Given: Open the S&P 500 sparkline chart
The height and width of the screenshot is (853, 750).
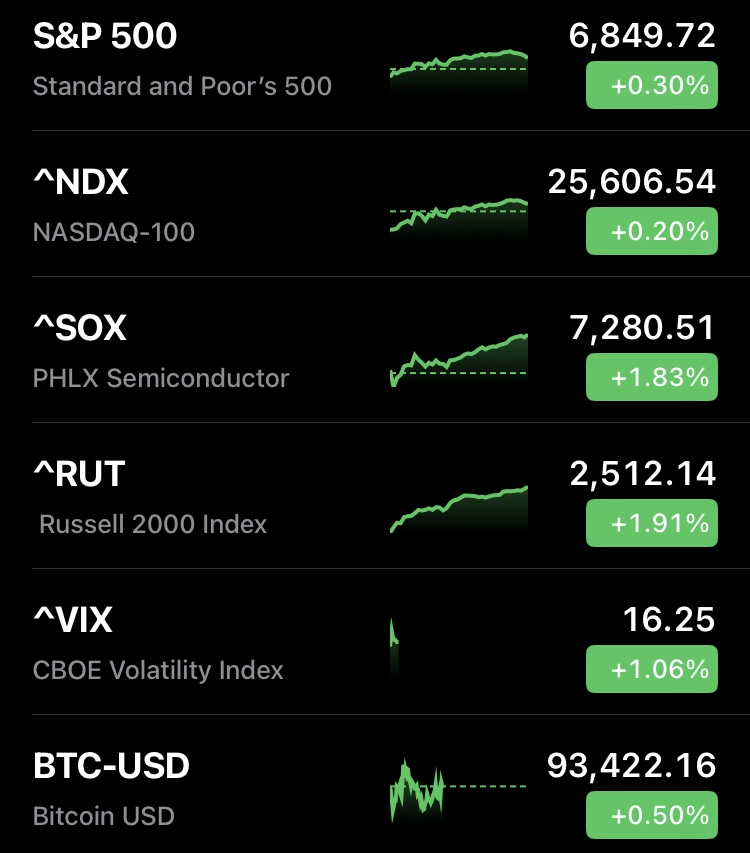Looking at the screenshot, I should pos(458,70).
